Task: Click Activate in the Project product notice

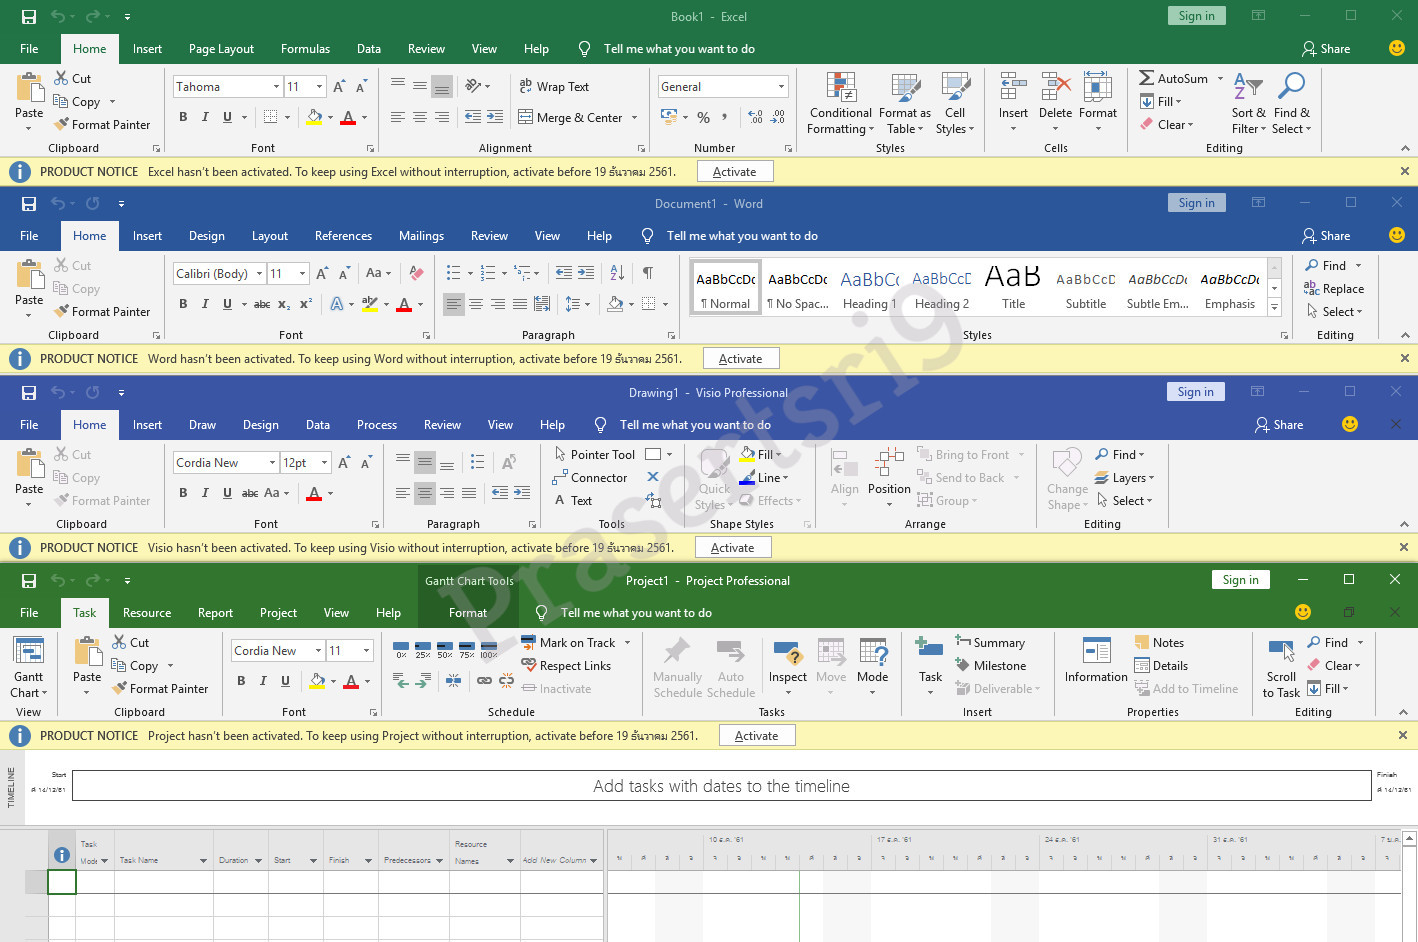Action: tap(756, 736)
